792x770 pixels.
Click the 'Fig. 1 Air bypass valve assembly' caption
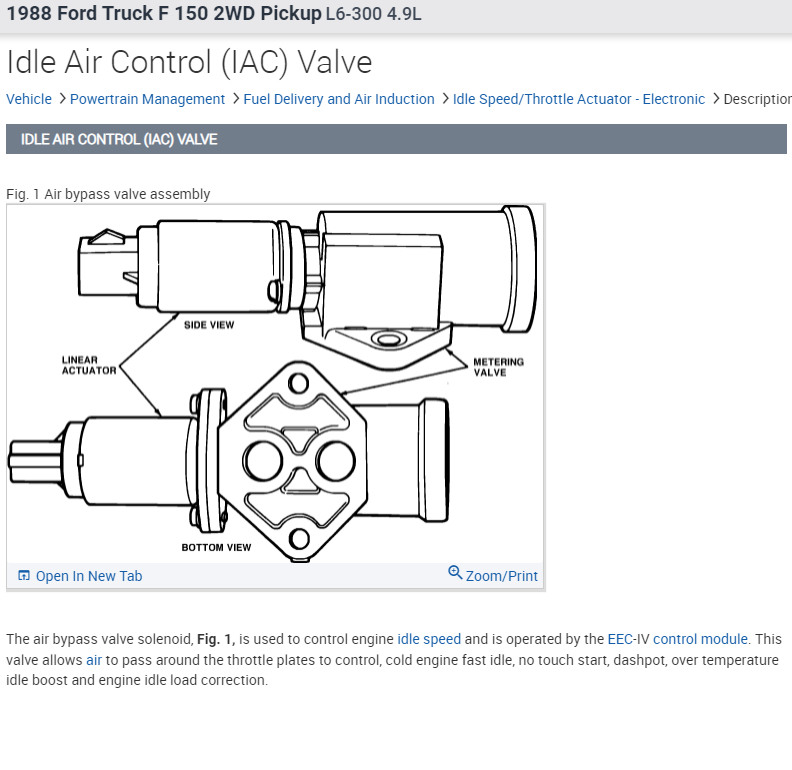point(108,194)
